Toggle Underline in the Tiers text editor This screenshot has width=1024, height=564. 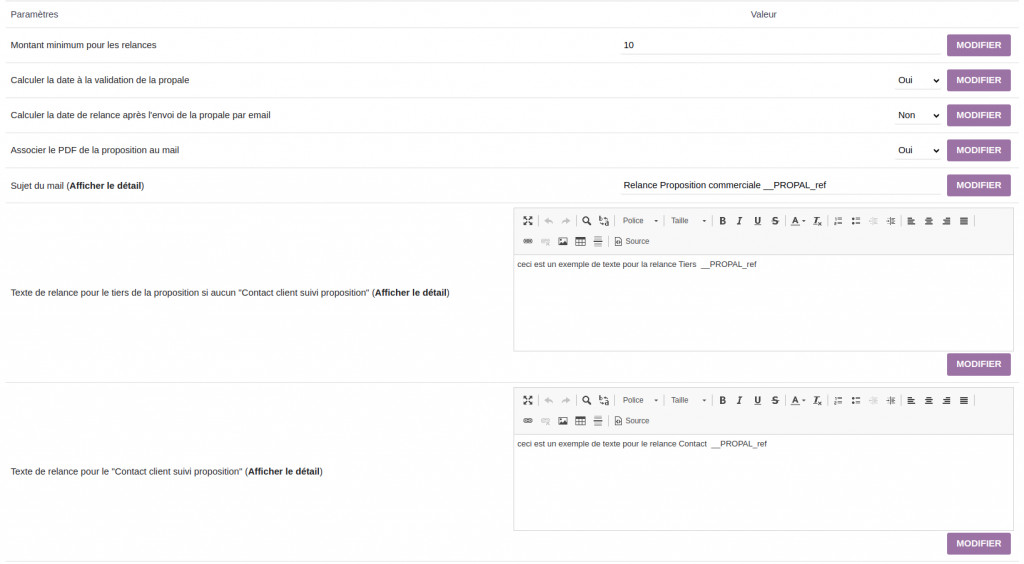click(x=758, y=221)
